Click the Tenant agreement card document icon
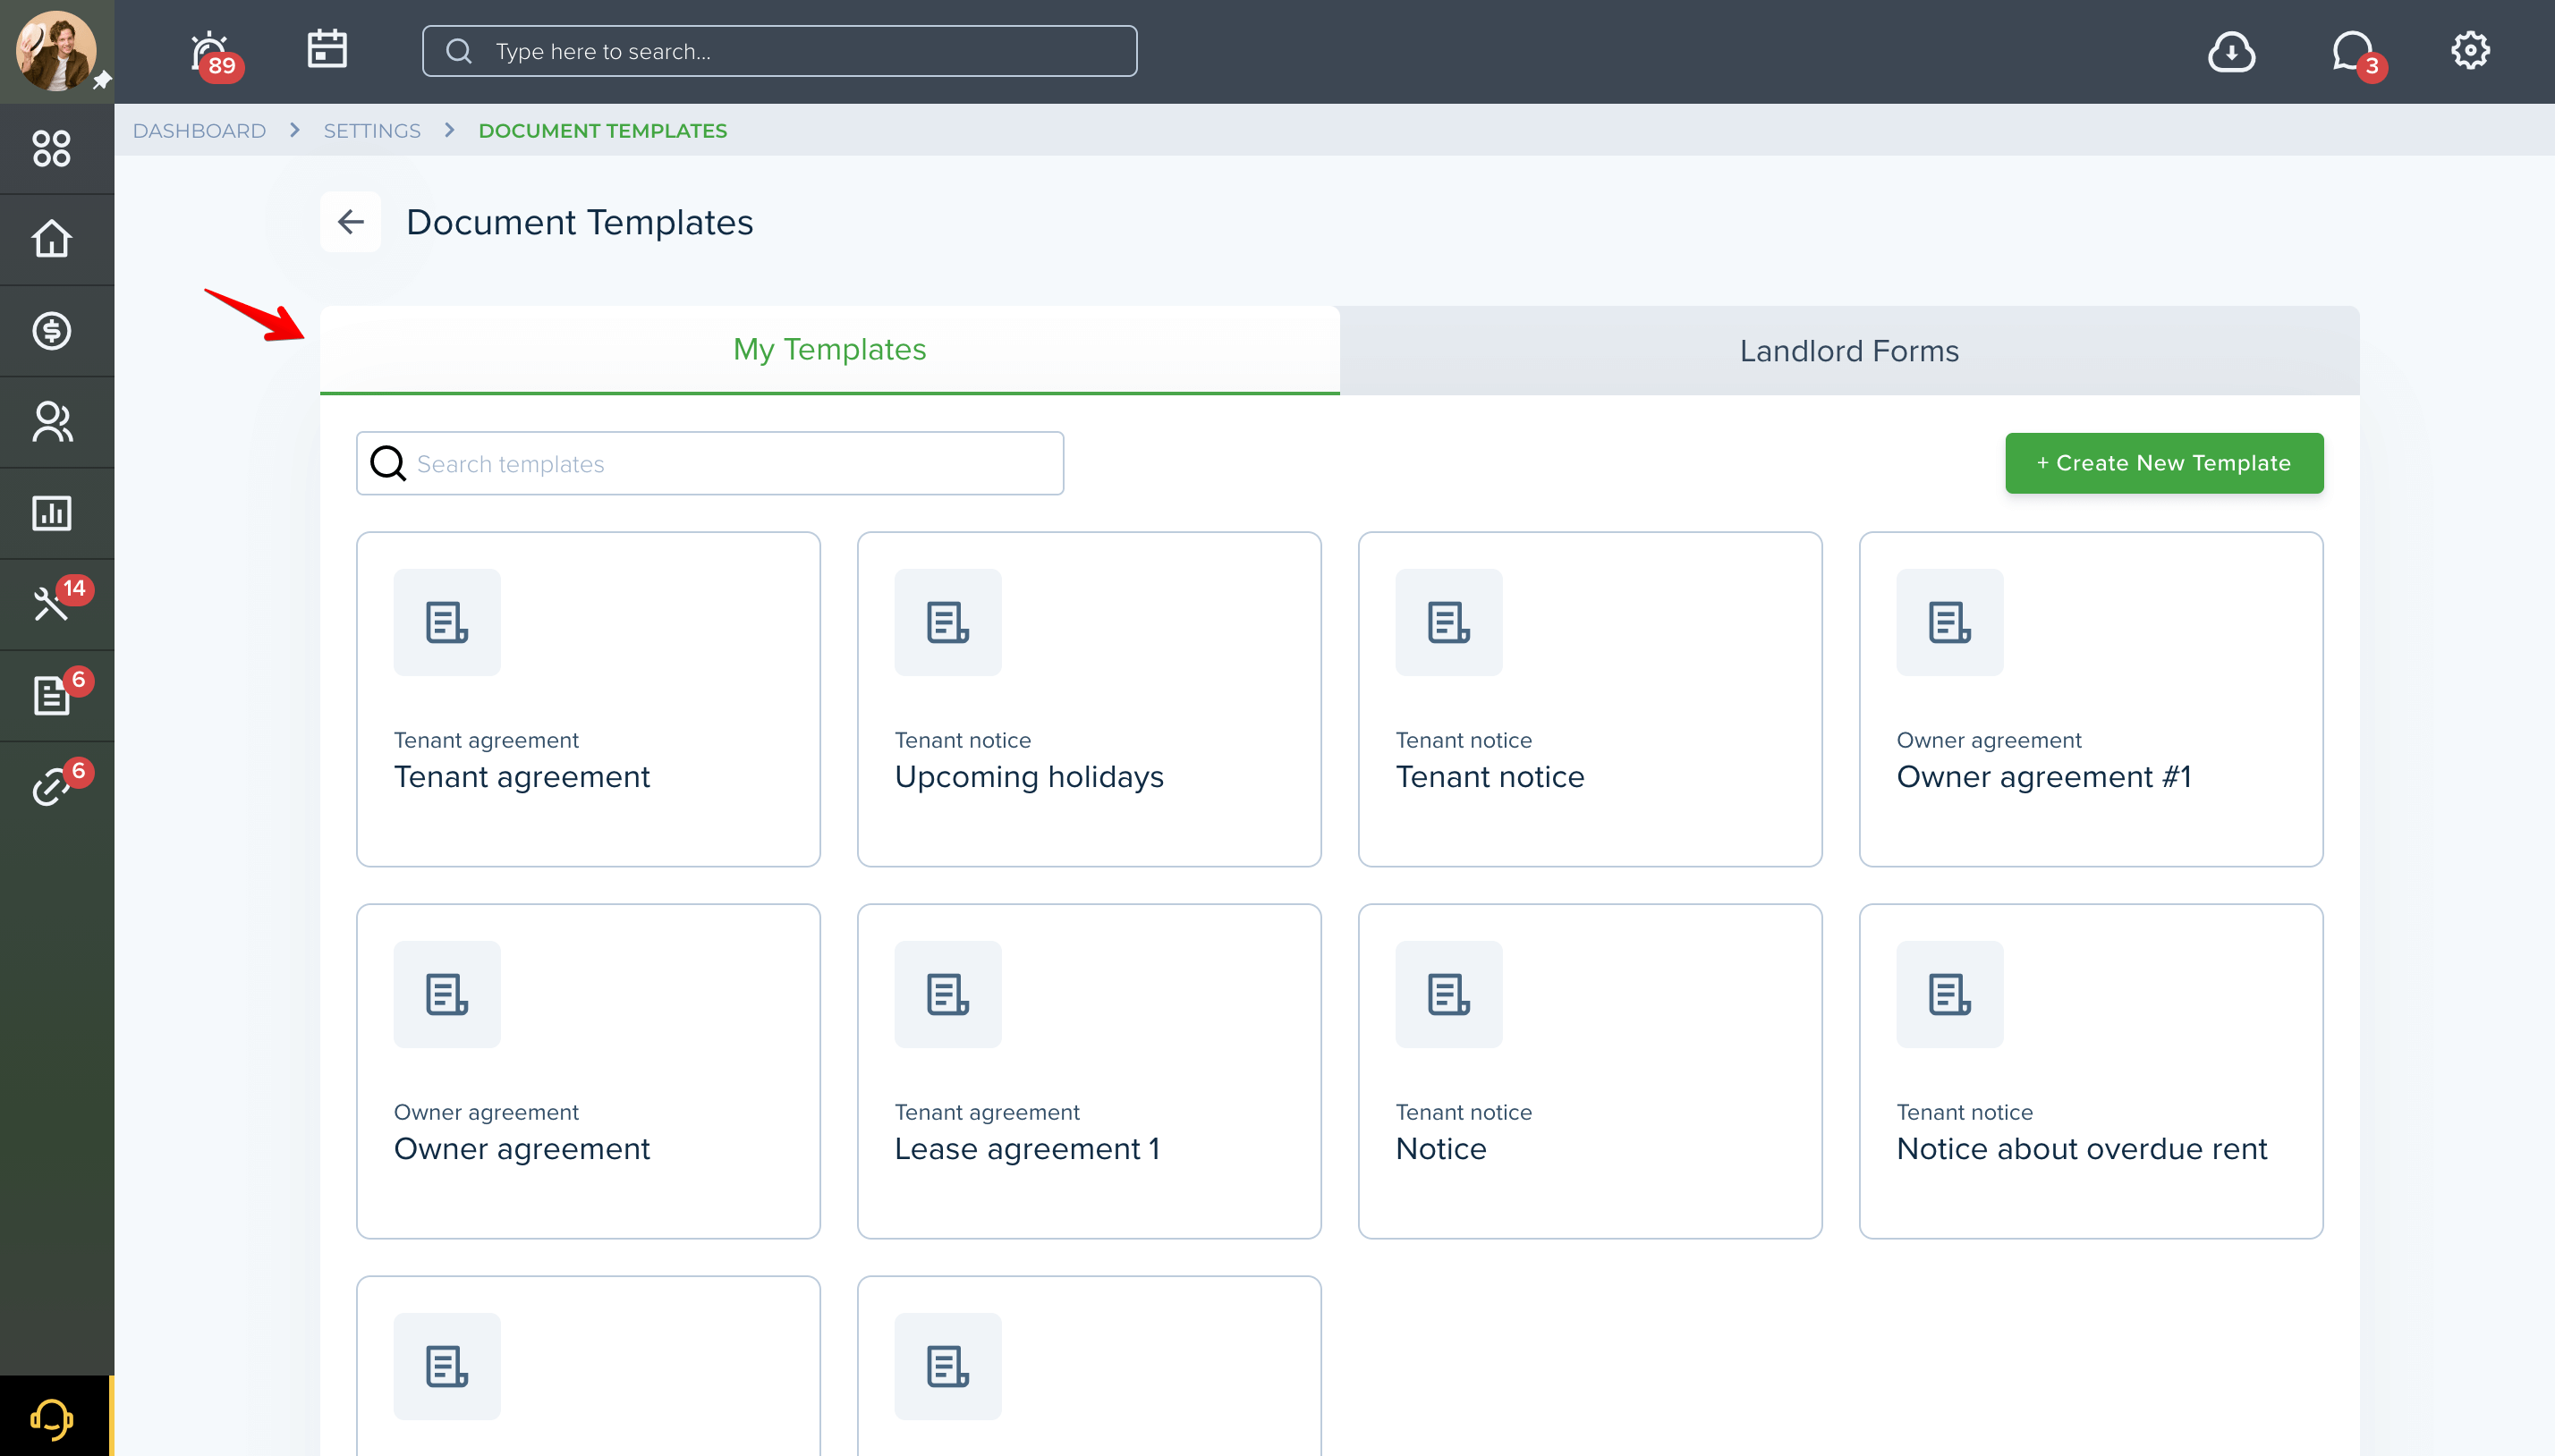2555x1456 pixels. 447,622
